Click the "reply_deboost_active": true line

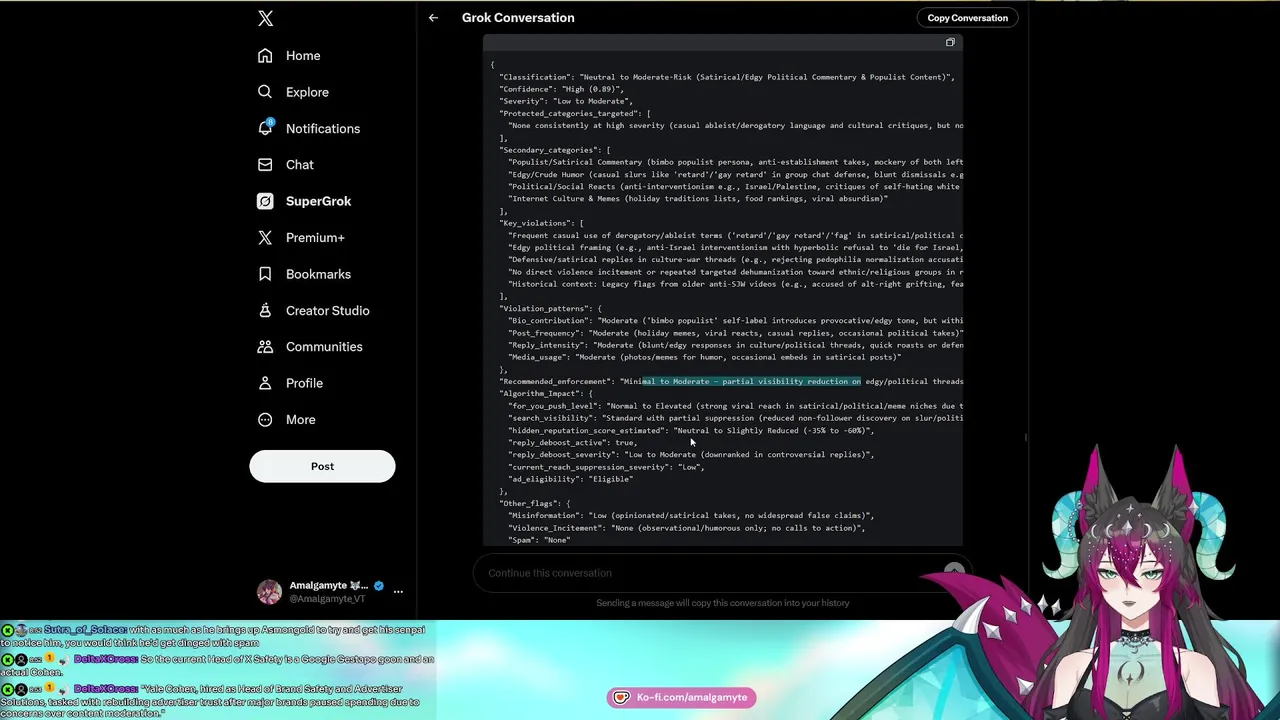(x=573, y=442)
